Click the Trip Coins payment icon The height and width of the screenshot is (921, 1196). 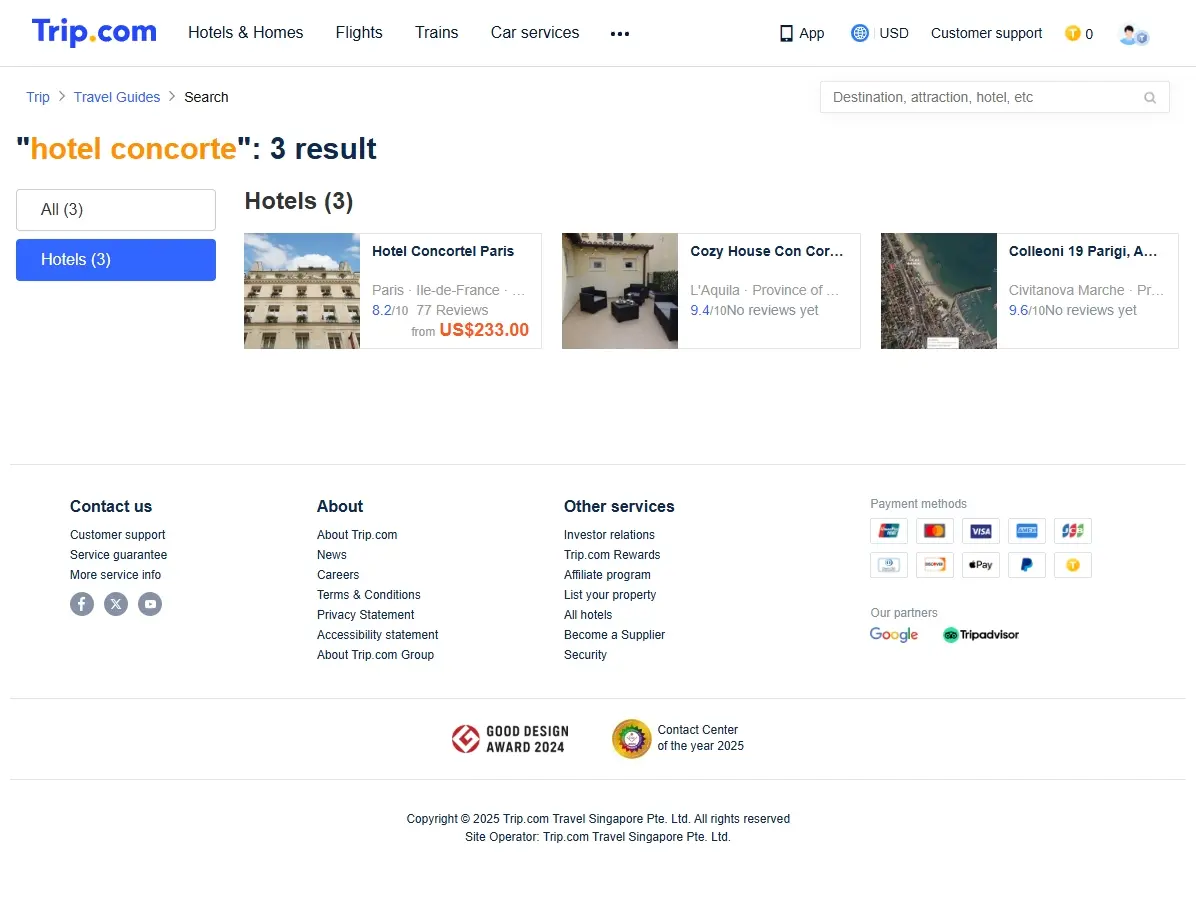tap(1072, 565)
